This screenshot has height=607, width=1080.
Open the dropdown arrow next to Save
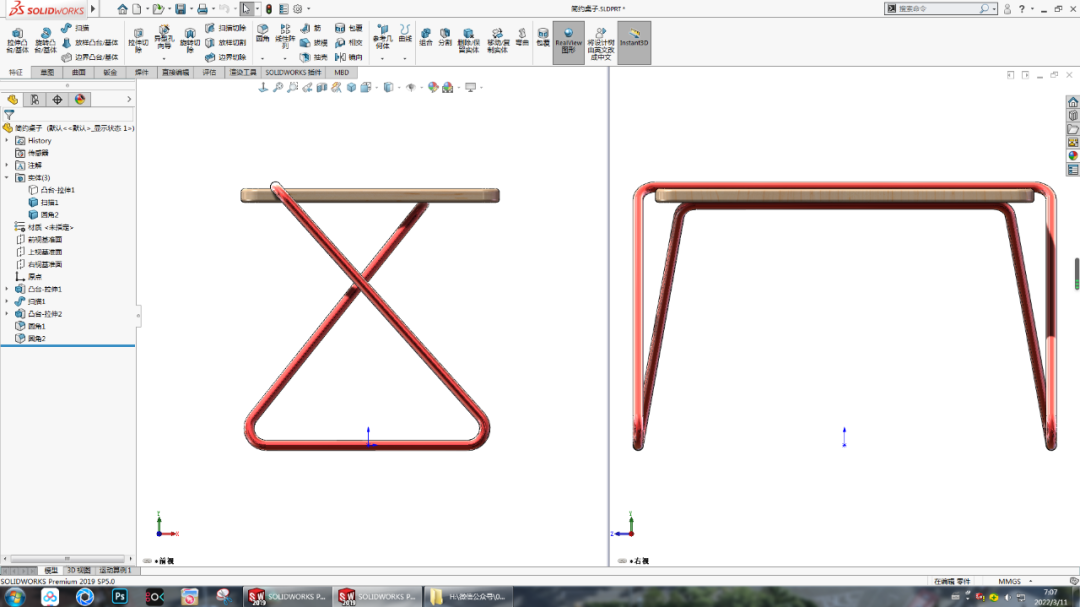pos(191,9)
